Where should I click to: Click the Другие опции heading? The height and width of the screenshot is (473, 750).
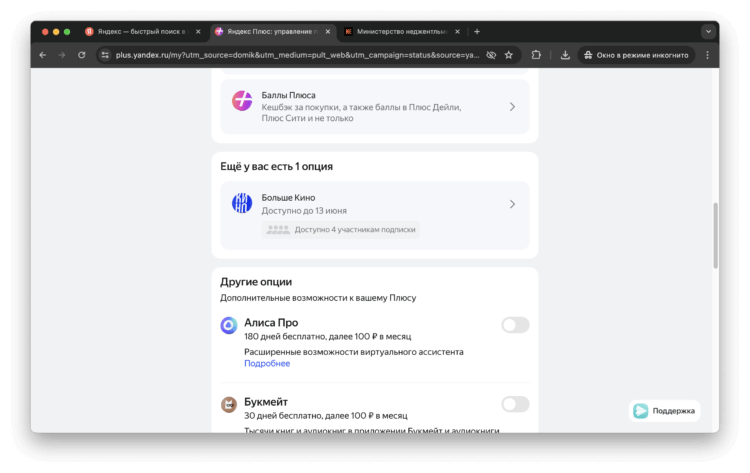point(256,282)
